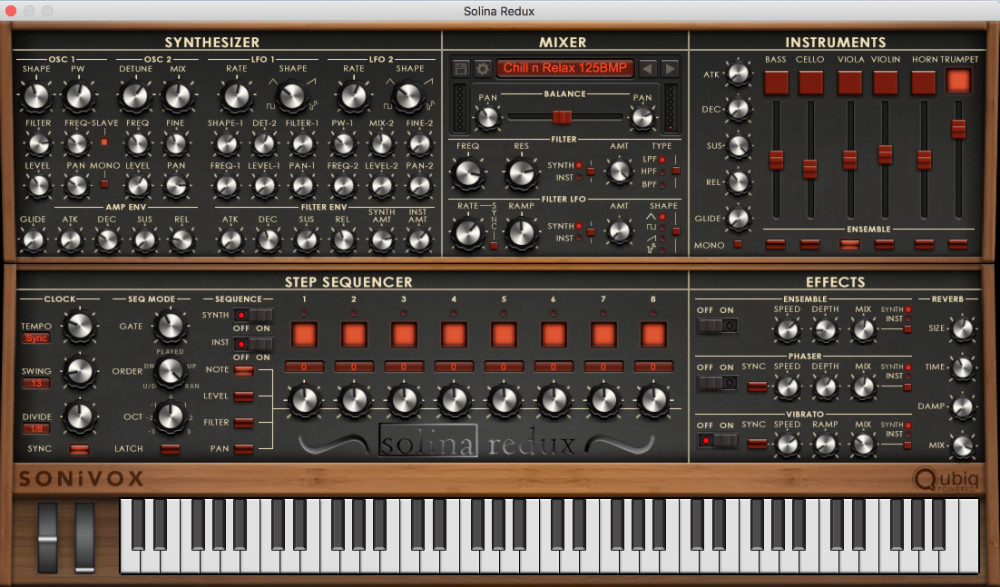Click the reverb DAMP knob
This screenshot has width=1000, height=587.
(962, 406)
